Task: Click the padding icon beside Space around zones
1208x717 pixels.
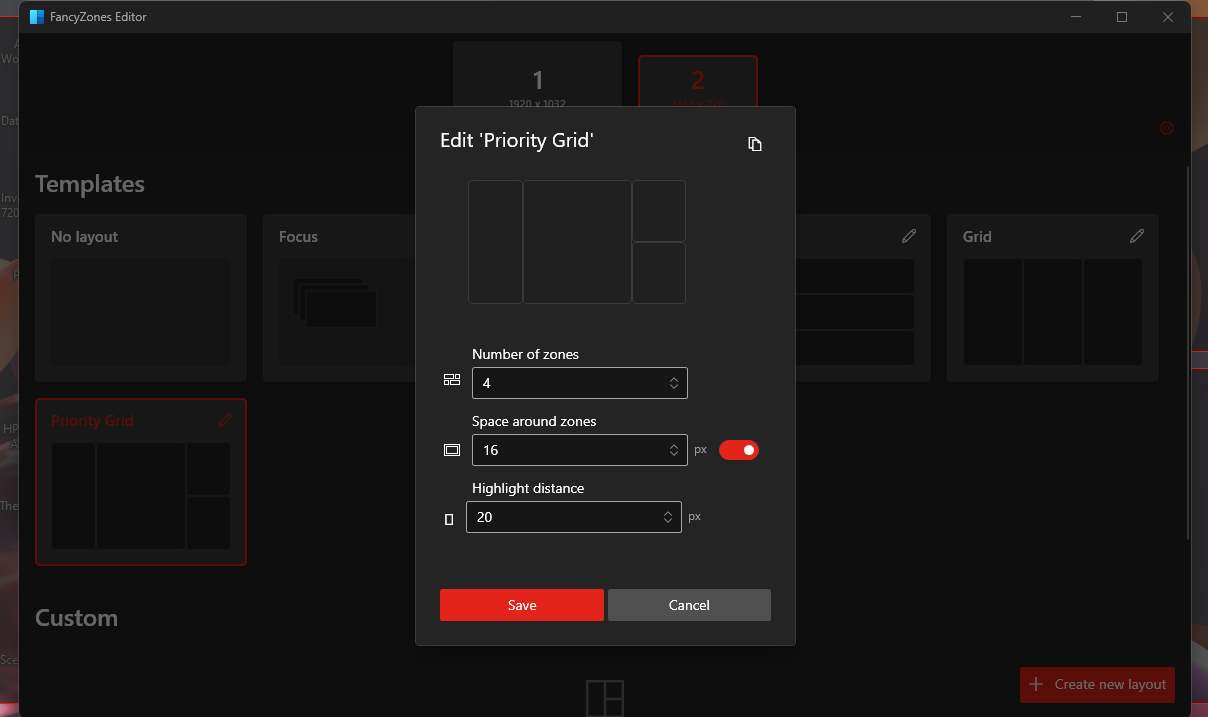Action: 451,450
